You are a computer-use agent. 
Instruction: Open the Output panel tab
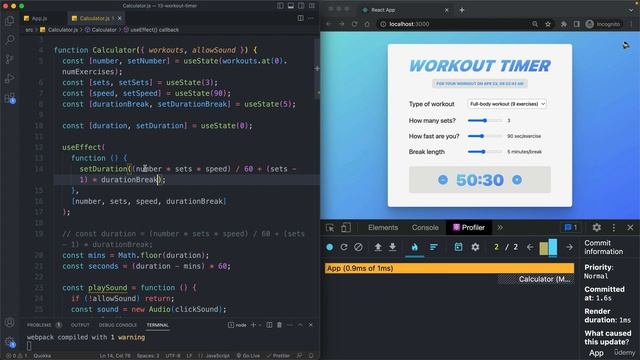click(x=80, y=325)
